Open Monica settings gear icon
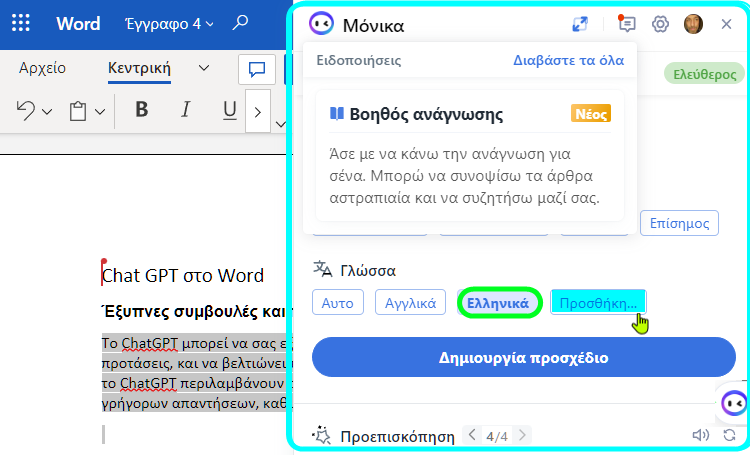Image resolution: width=750 pixels, height=455 pixels. (x=660, y=23)
